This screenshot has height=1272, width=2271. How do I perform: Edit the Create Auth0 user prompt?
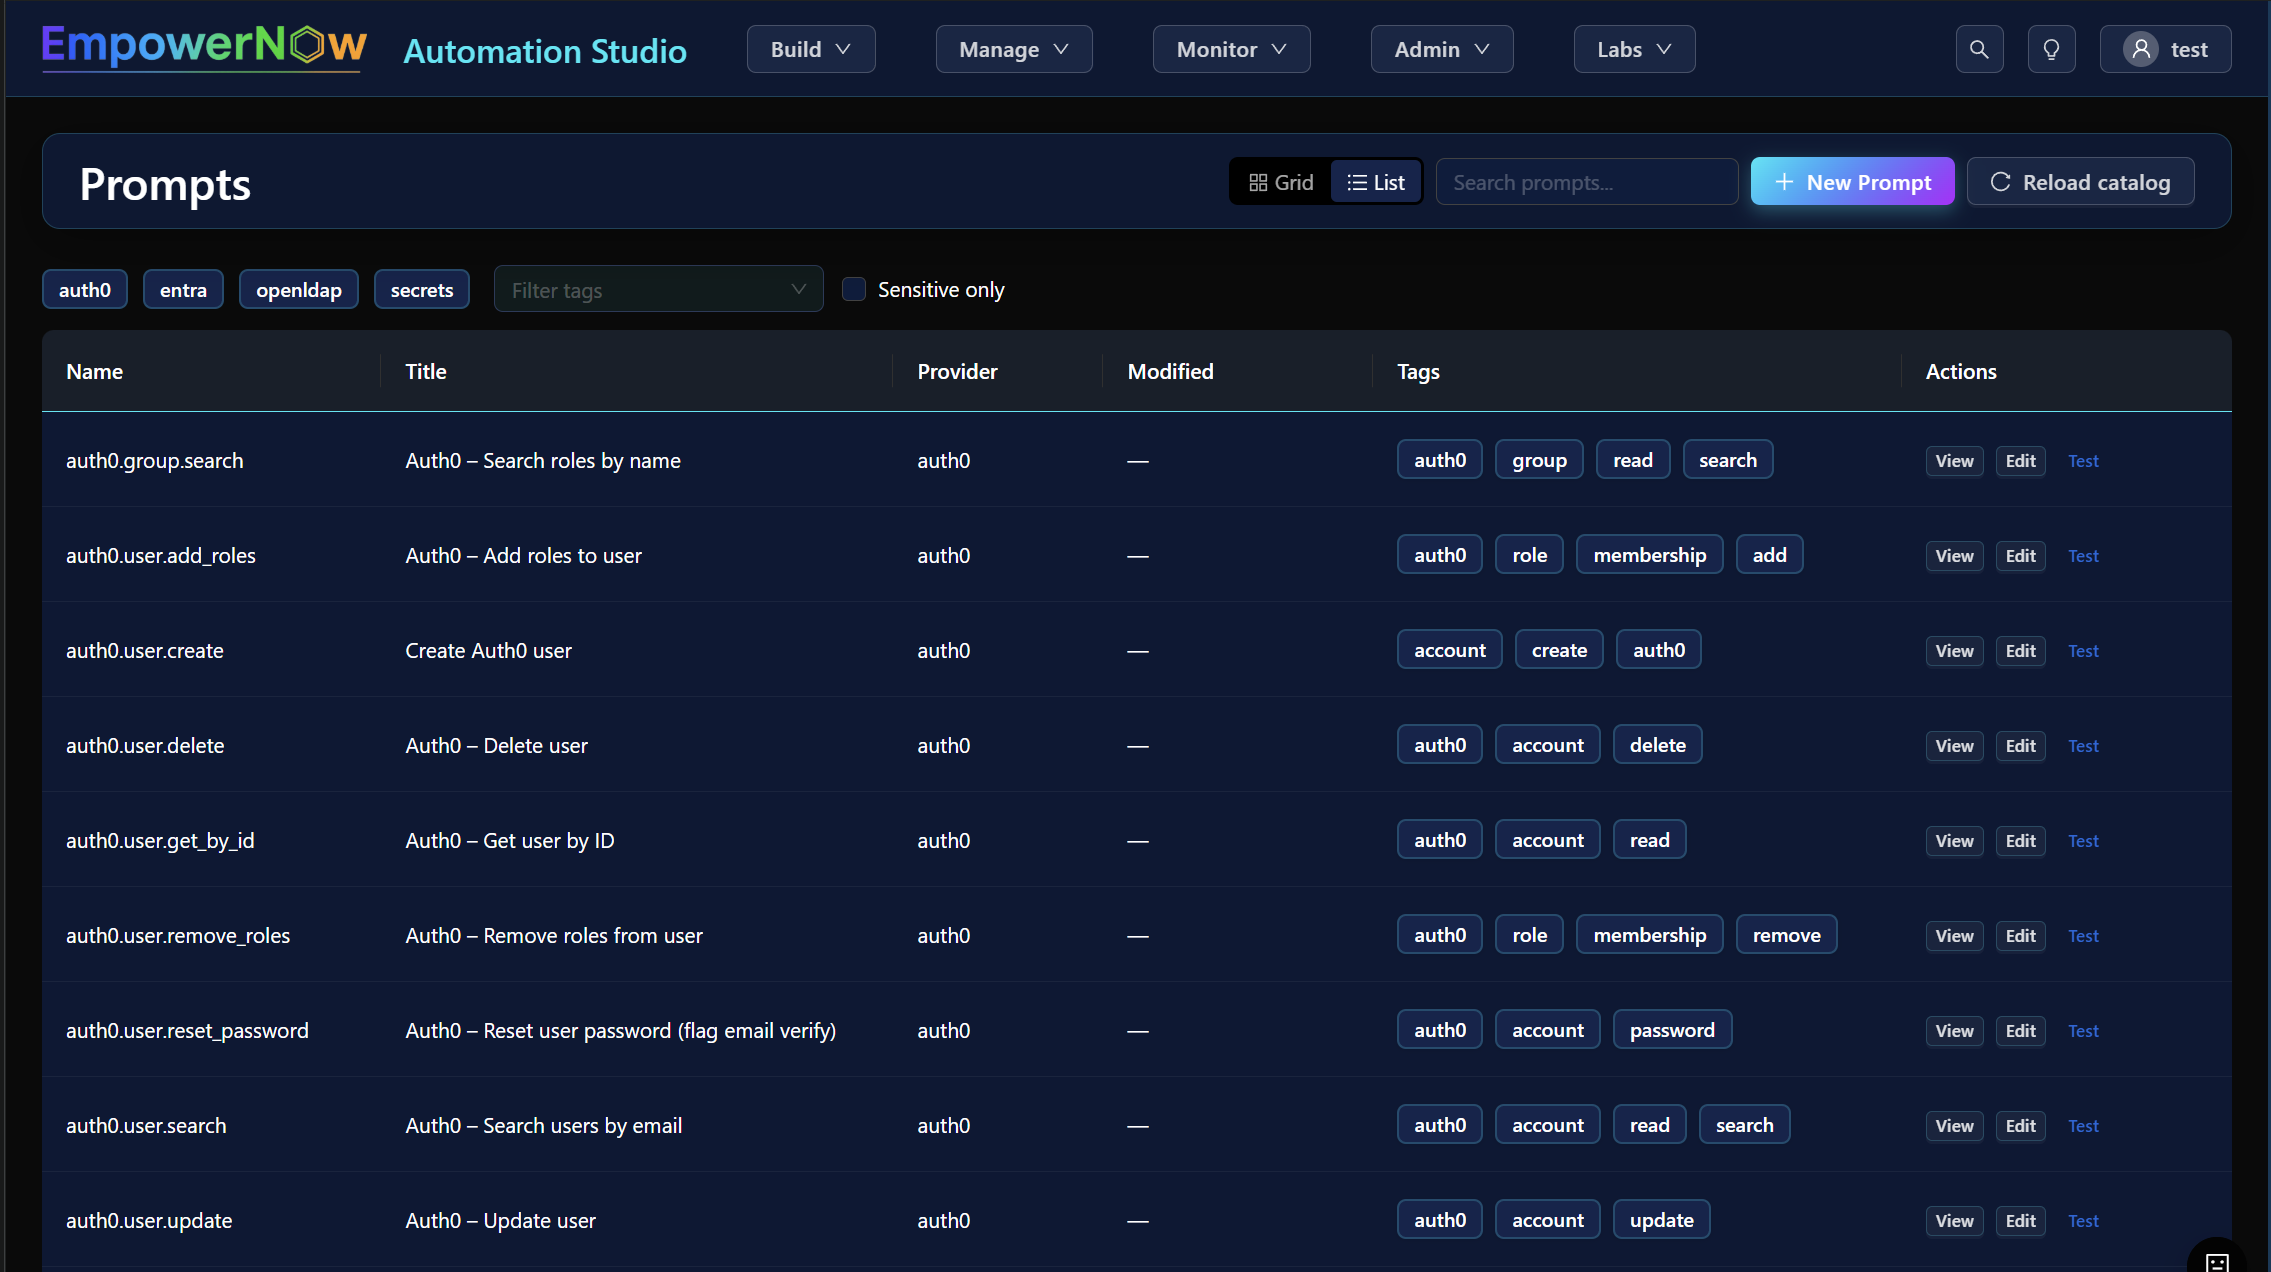pos(2019,650)
